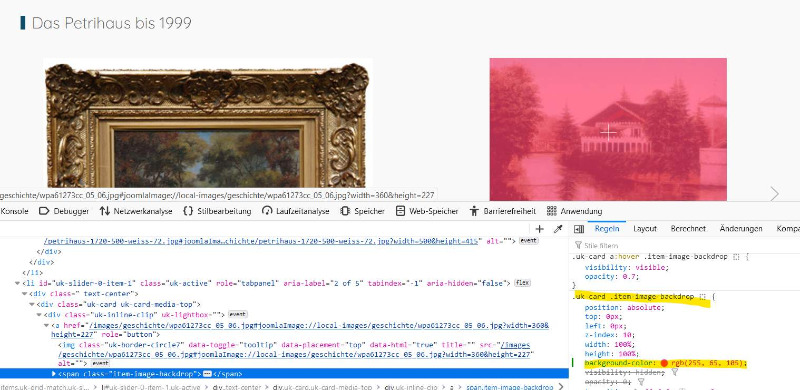Open the Laufzeitanalyse panel
800x390 pixels.
coord(295,211)
